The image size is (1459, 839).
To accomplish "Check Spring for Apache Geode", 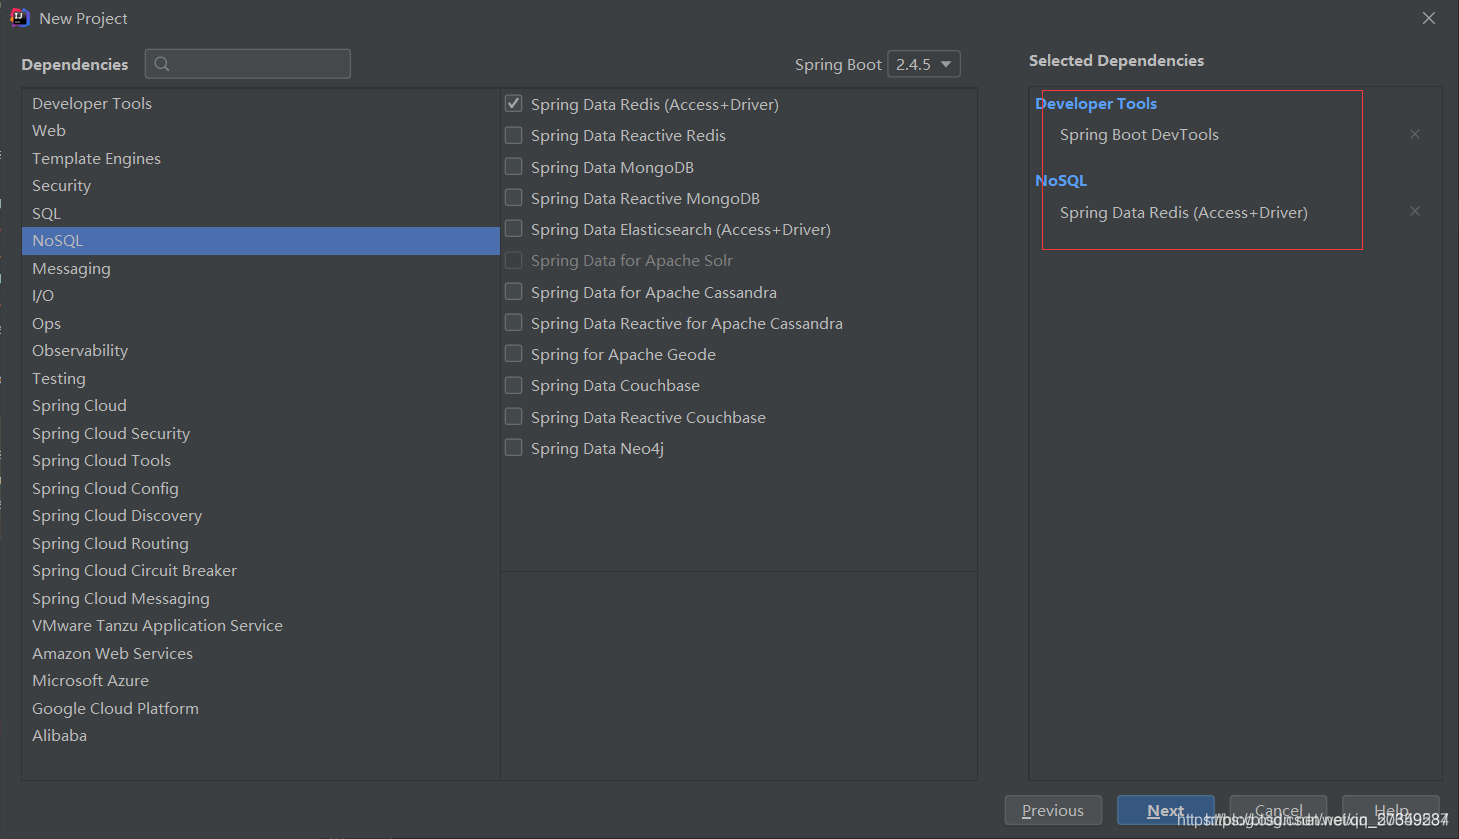I will point(513,353).
